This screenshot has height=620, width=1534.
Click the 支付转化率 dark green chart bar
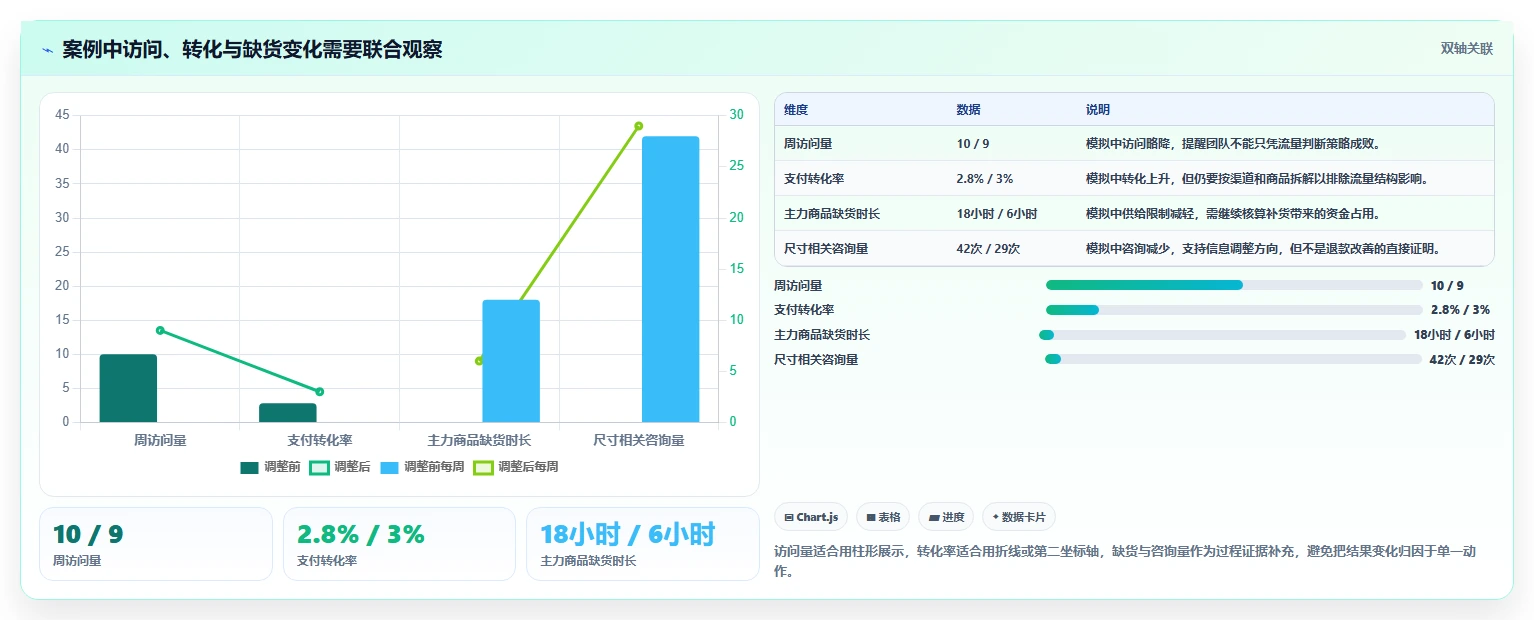coord(288,413)
